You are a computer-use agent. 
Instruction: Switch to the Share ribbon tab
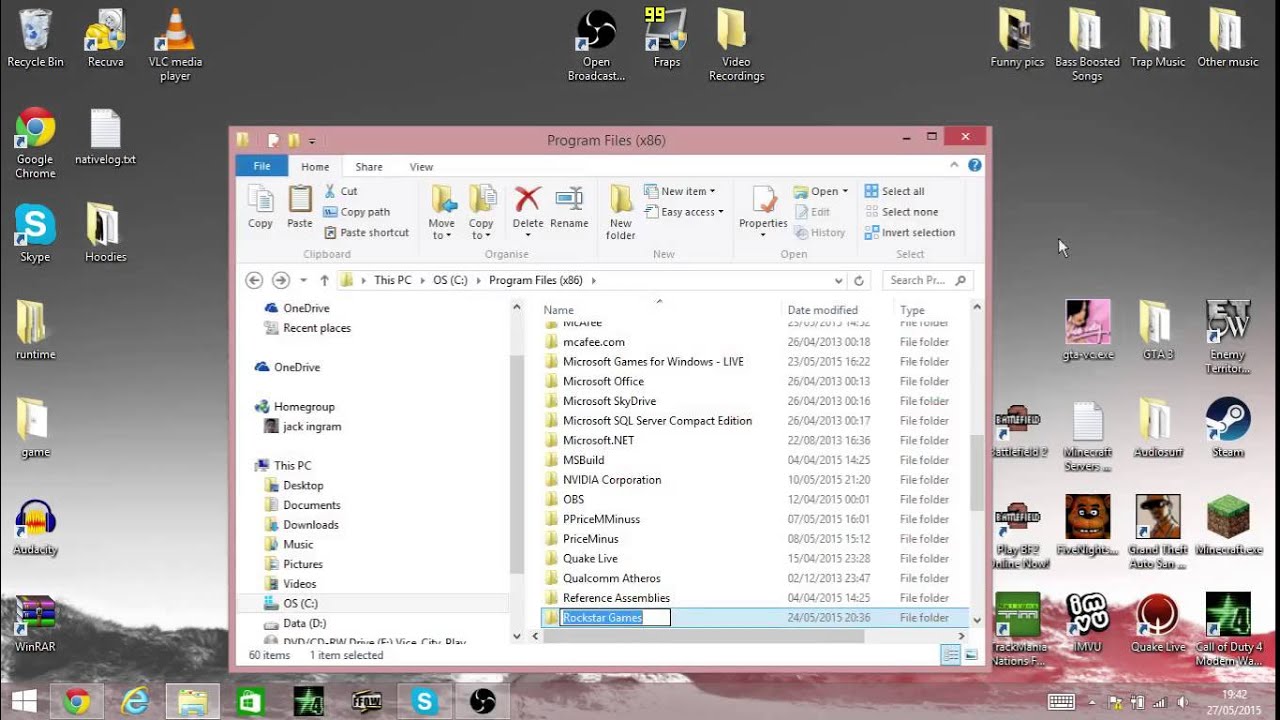pyautogui.click(x=369, y=167)
